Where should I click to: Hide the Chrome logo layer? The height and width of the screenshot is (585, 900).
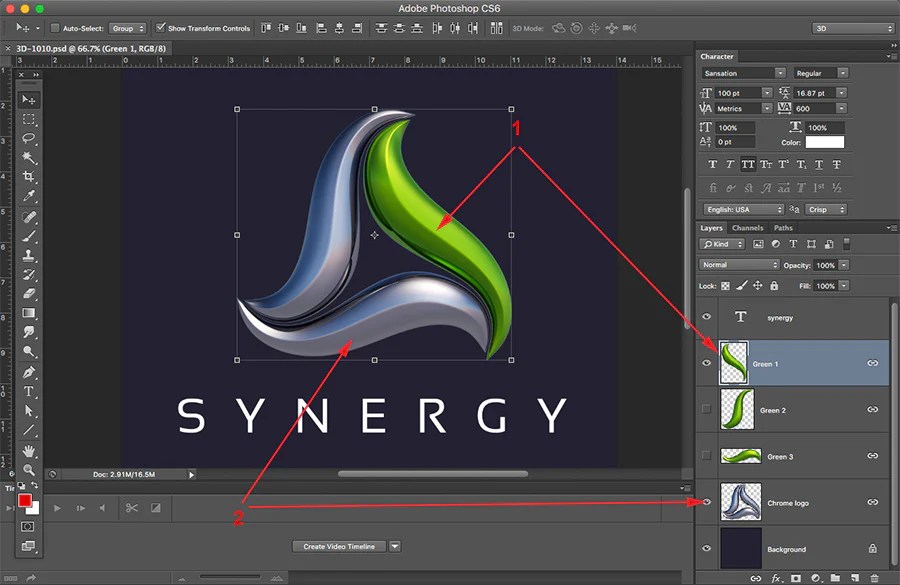point(707,503)
